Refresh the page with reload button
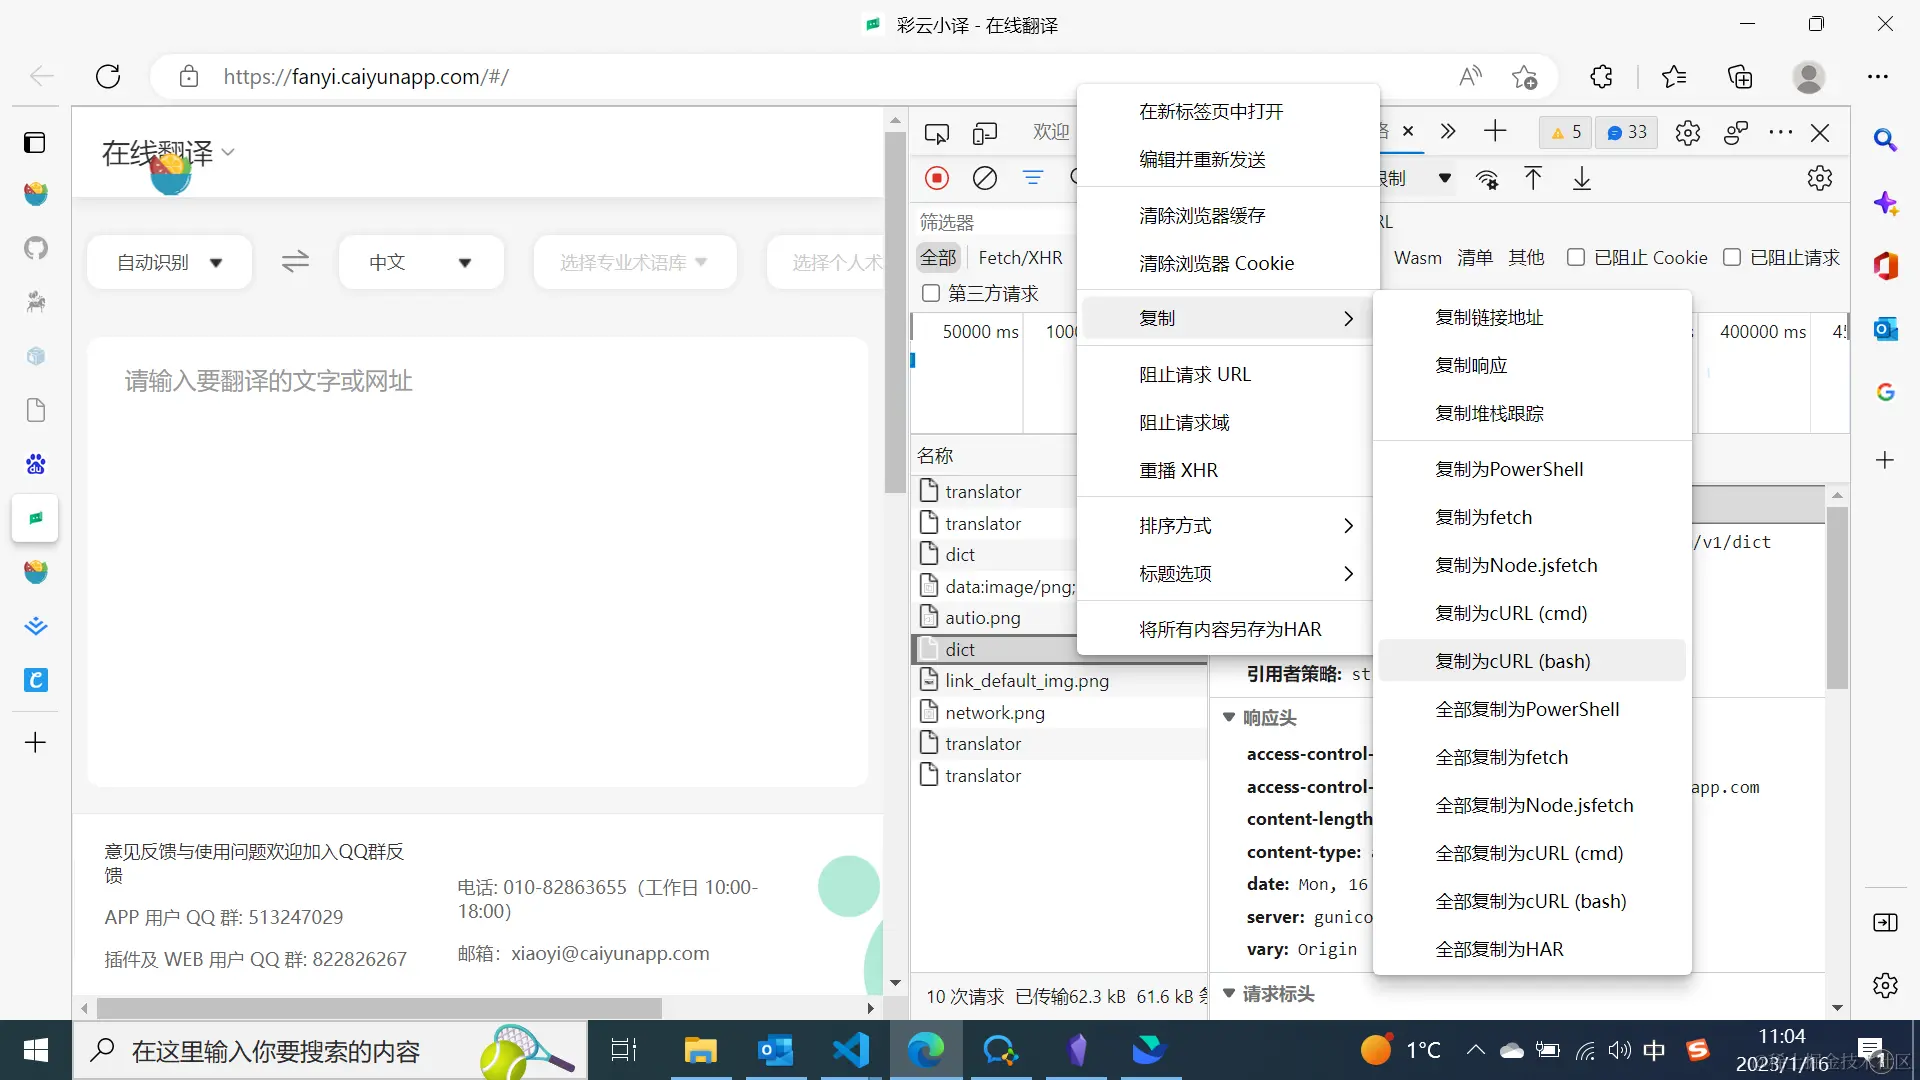Image resolution: width=1920 pixels, height=1080 pixels. pos(108,77)
